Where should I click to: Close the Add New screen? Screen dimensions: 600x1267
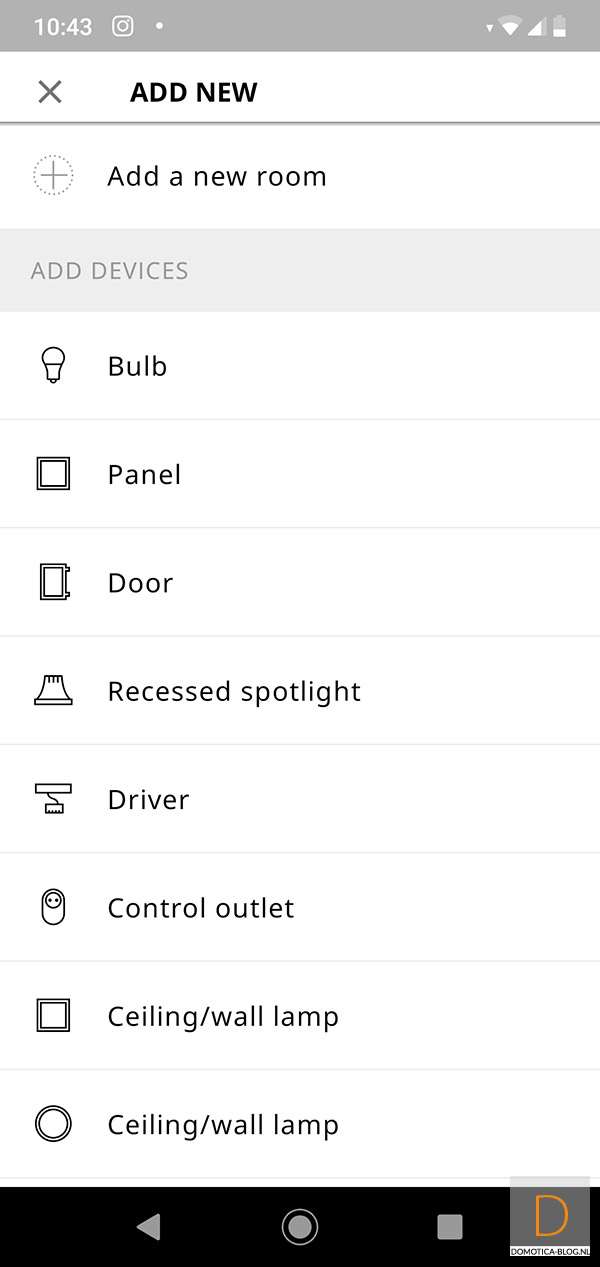(49, 92)
